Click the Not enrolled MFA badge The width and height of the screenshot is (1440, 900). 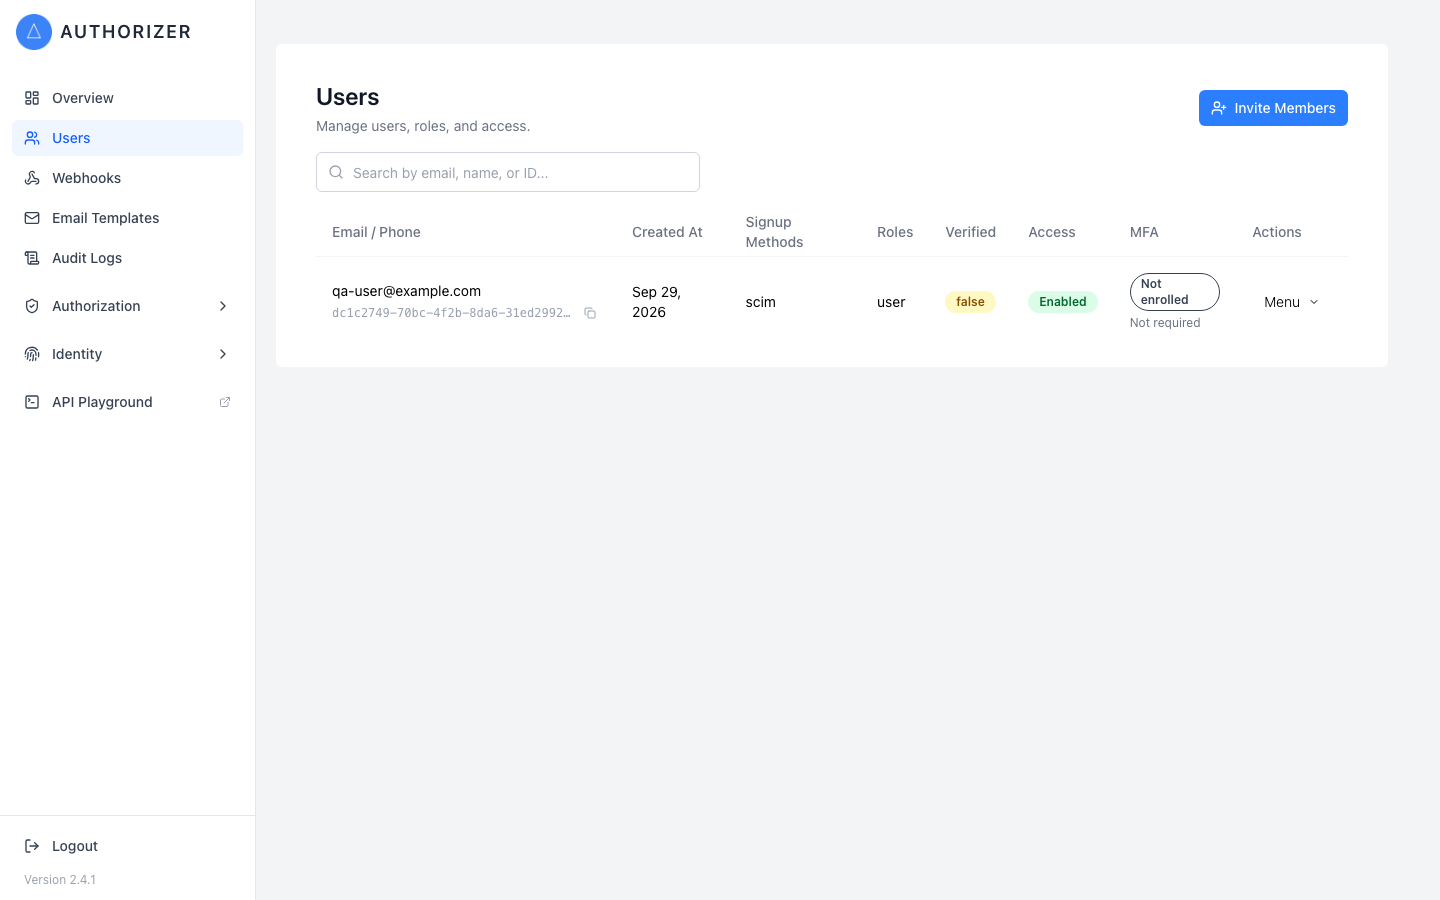(1175, 292)
